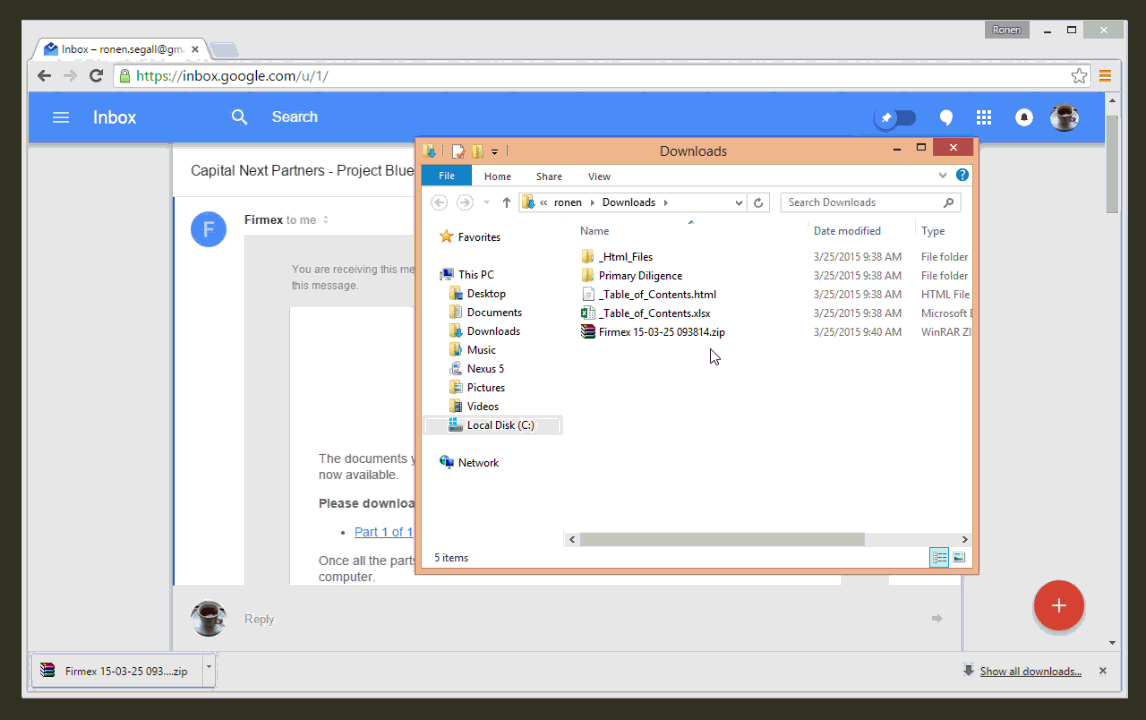Open the Help question mark in Explorer
The image size is (1146, 720).
(x=962, y=175)
